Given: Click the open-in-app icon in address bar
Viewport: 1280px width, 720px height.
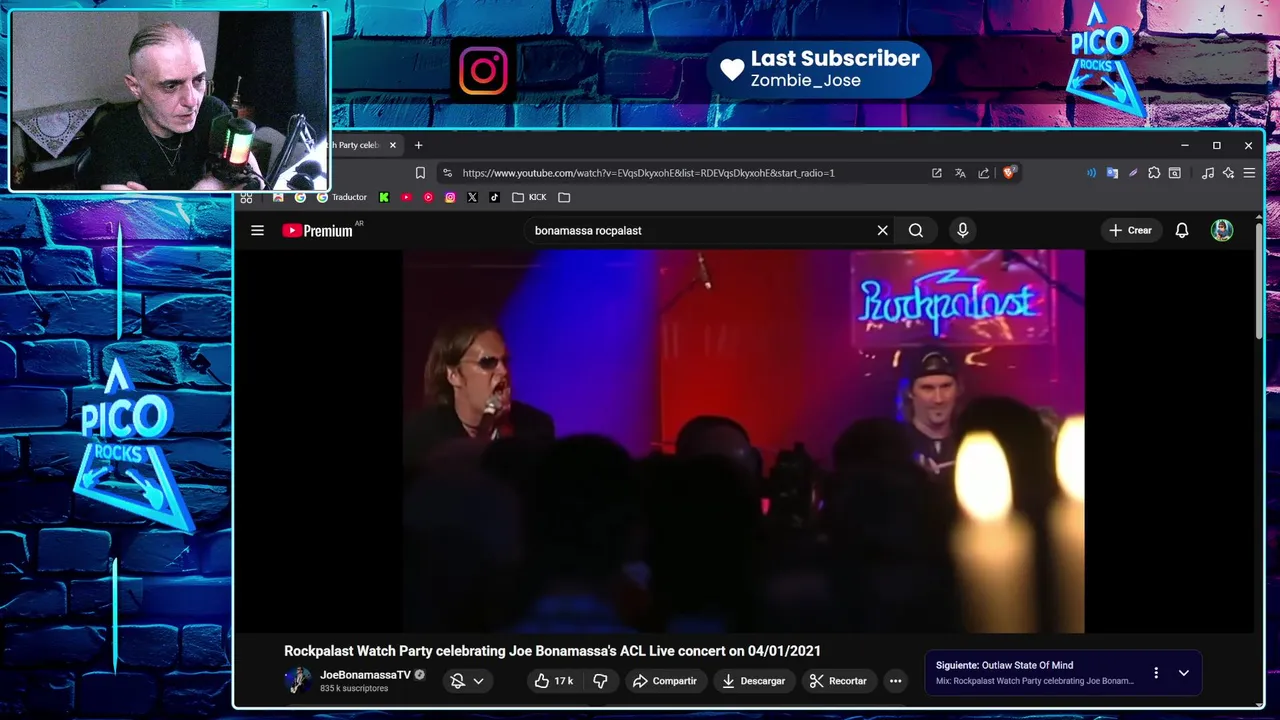Looking at the screenshot, I should pos(936,173).
